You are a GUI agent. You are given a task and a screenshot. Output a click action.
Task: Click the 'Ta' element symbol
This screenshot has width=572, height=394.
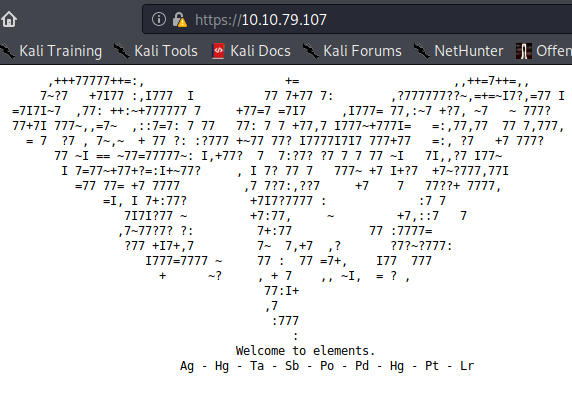257,366
